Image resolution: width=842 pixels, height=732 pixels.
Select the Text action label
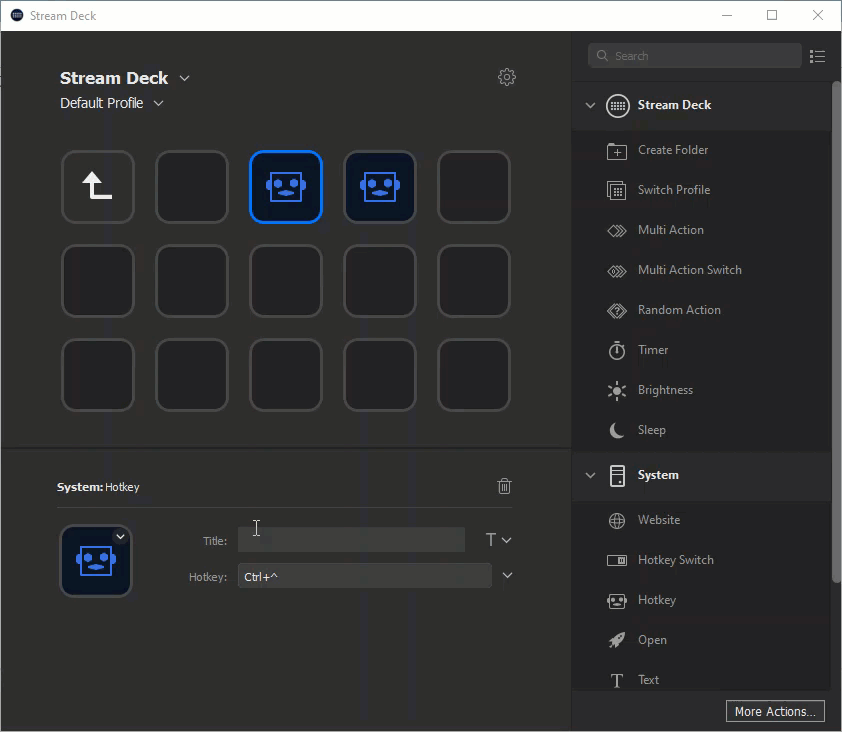pyautogui.click(x=648, y=680)
